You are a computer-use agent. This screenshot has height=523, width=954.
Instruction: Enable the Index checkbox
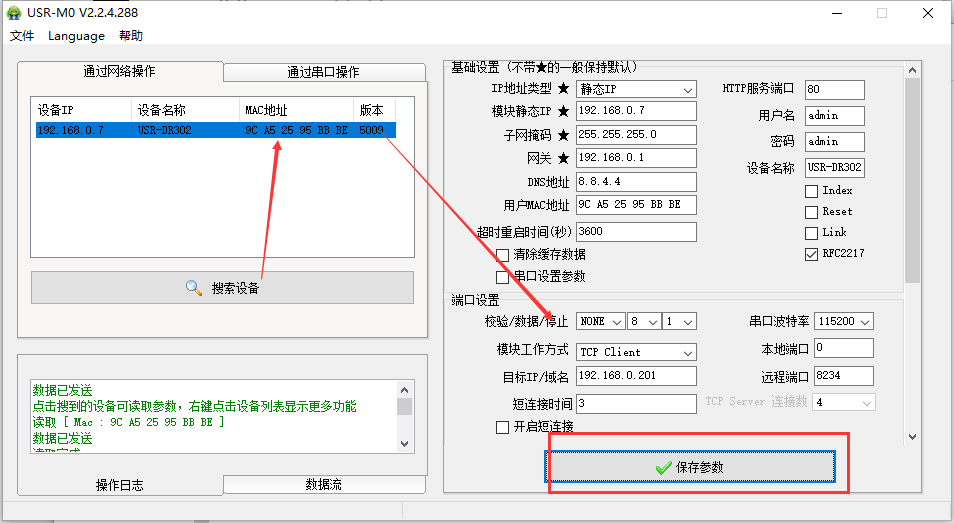811,190
